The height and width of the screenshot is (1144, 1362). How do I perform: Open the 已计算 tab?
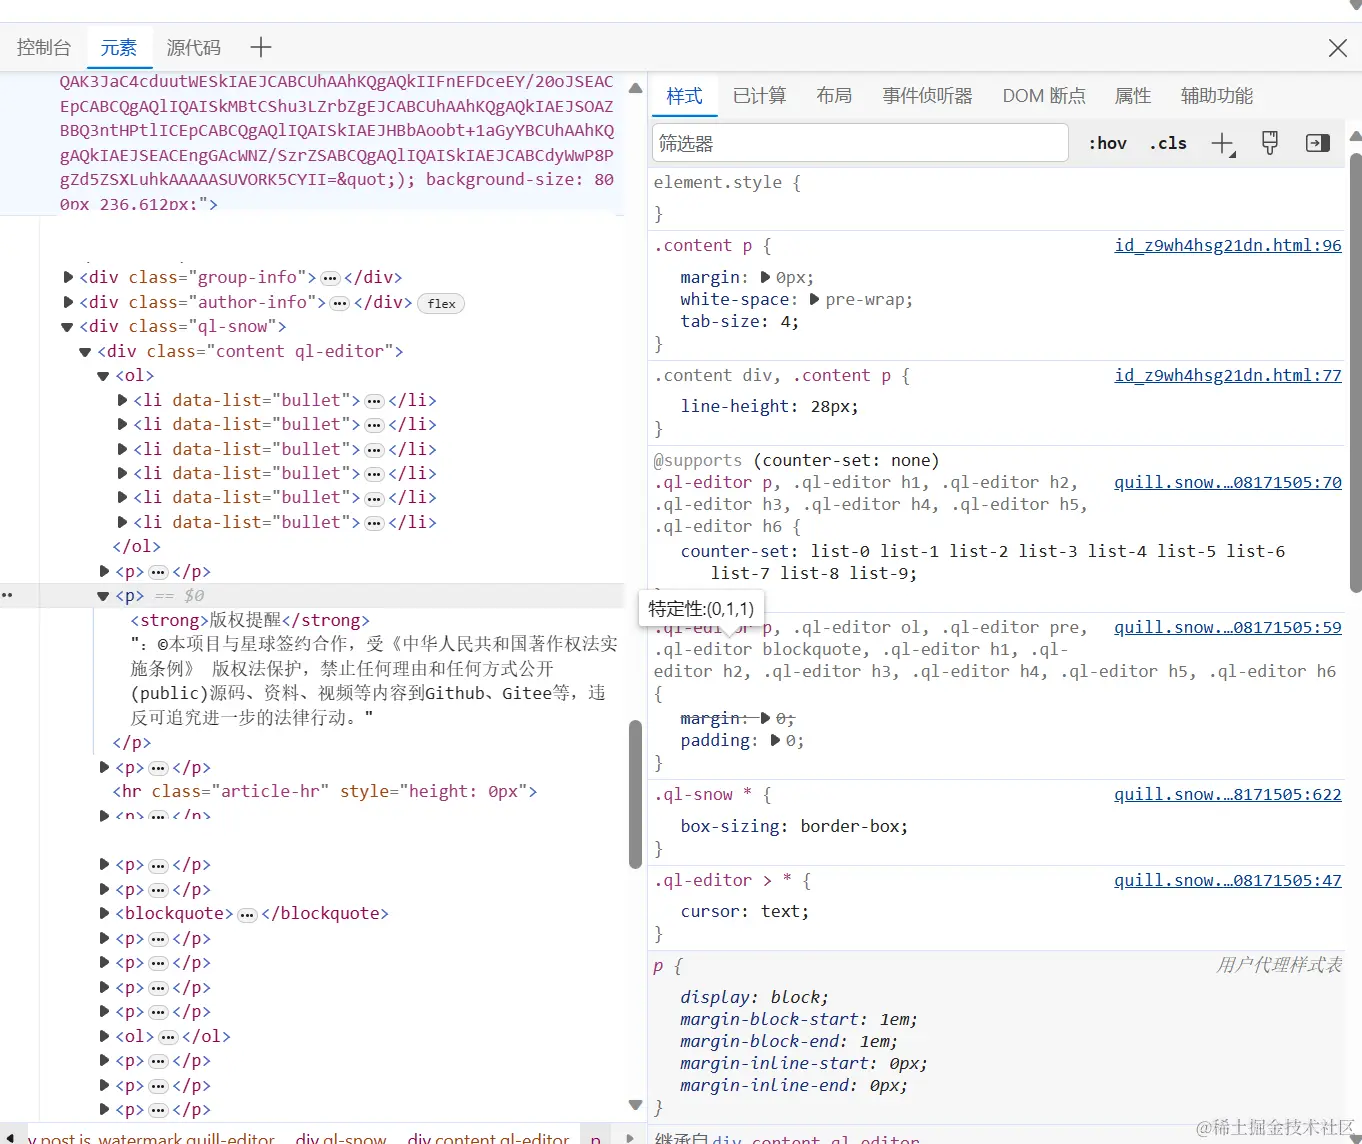760,96
